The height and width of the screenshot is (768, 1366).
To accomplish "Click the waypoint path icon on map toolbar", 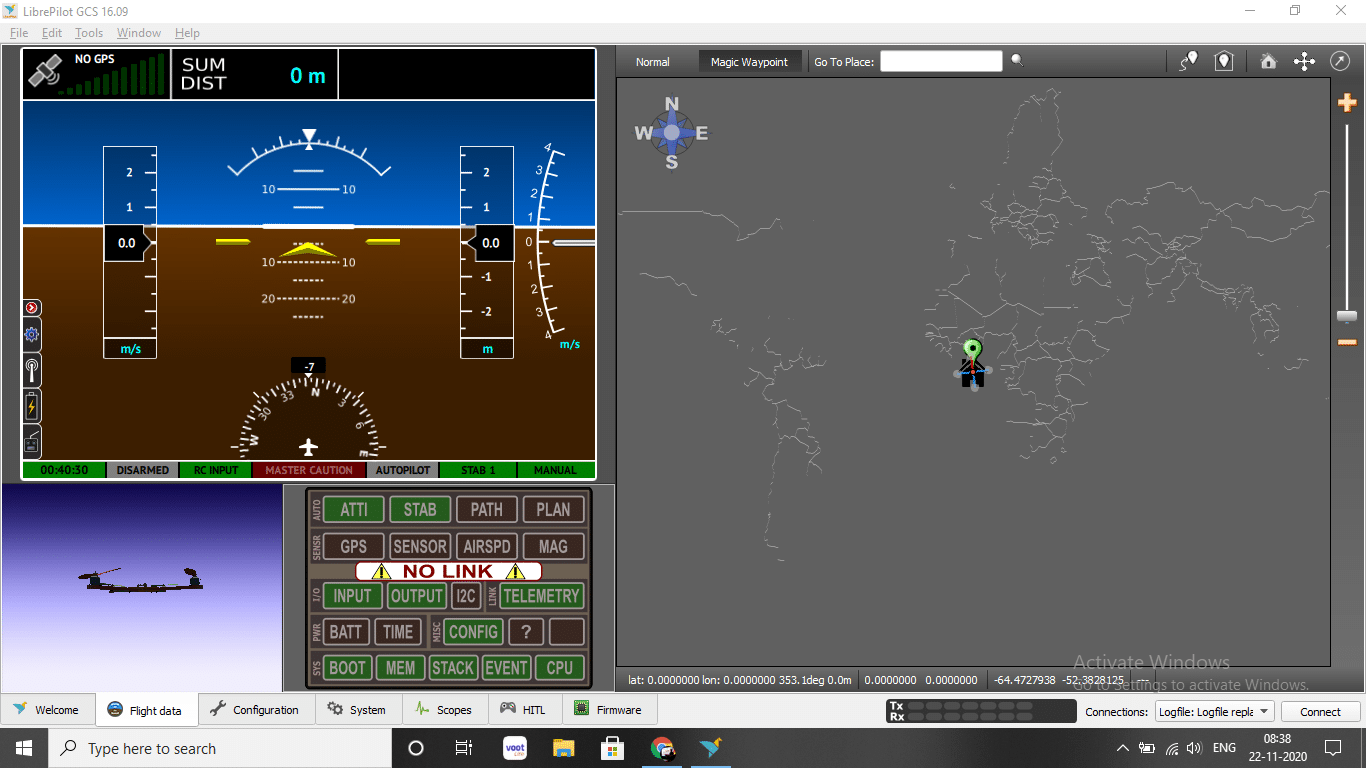I will point(1188,62).
